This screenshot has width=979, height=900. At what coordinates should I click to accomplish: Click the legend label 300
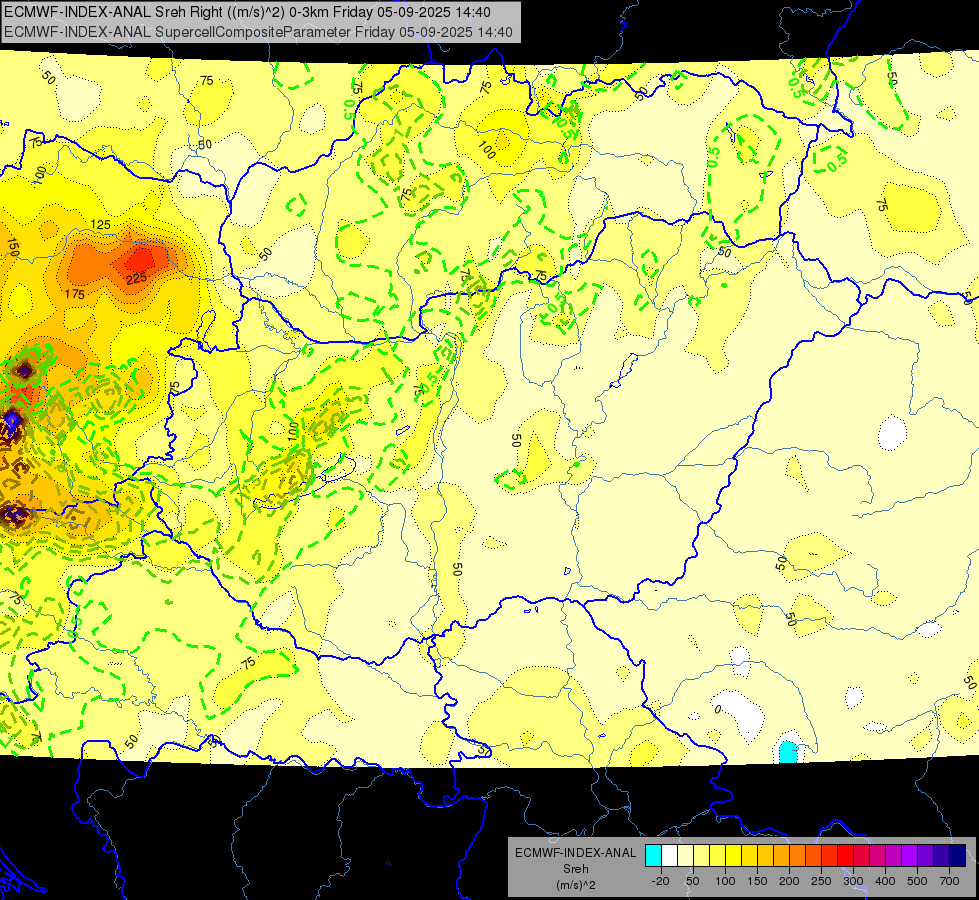point(853,881)
